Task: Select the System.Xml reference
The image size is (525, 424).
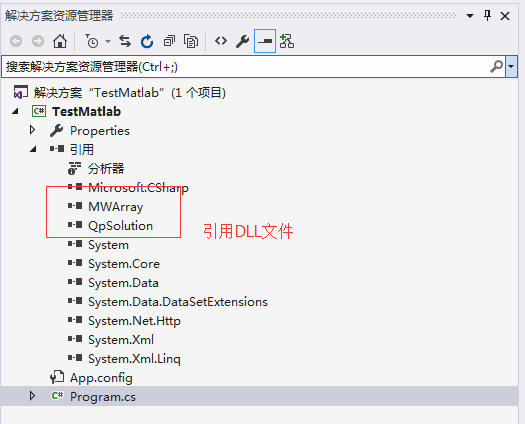Action: tap(121, 340)
